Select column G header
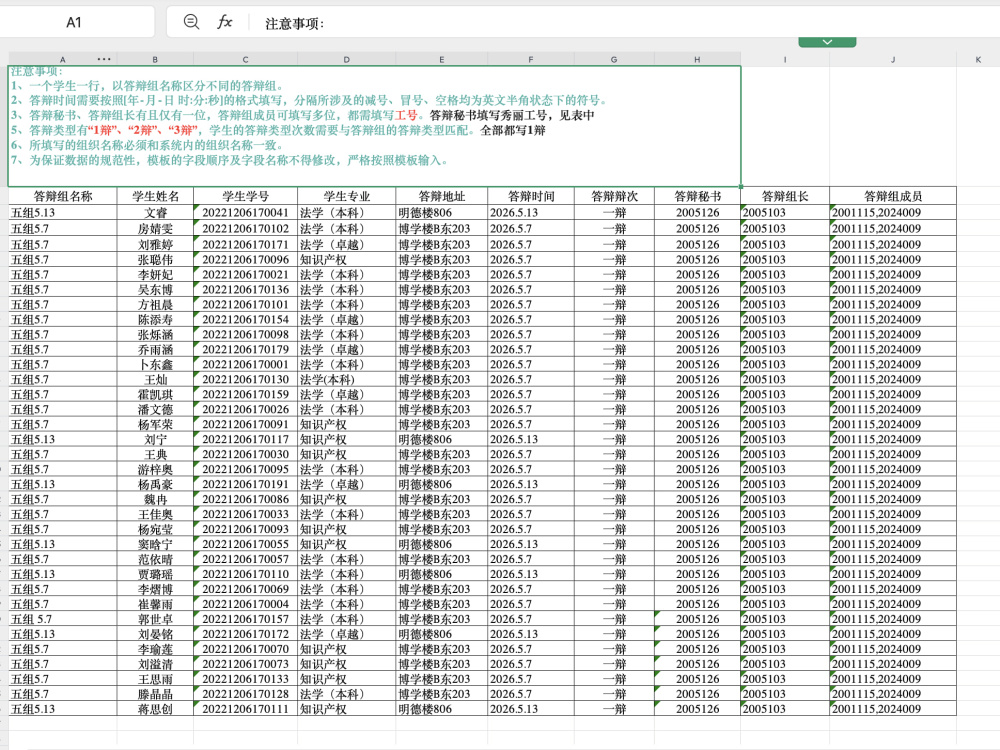 click(614, 59)
